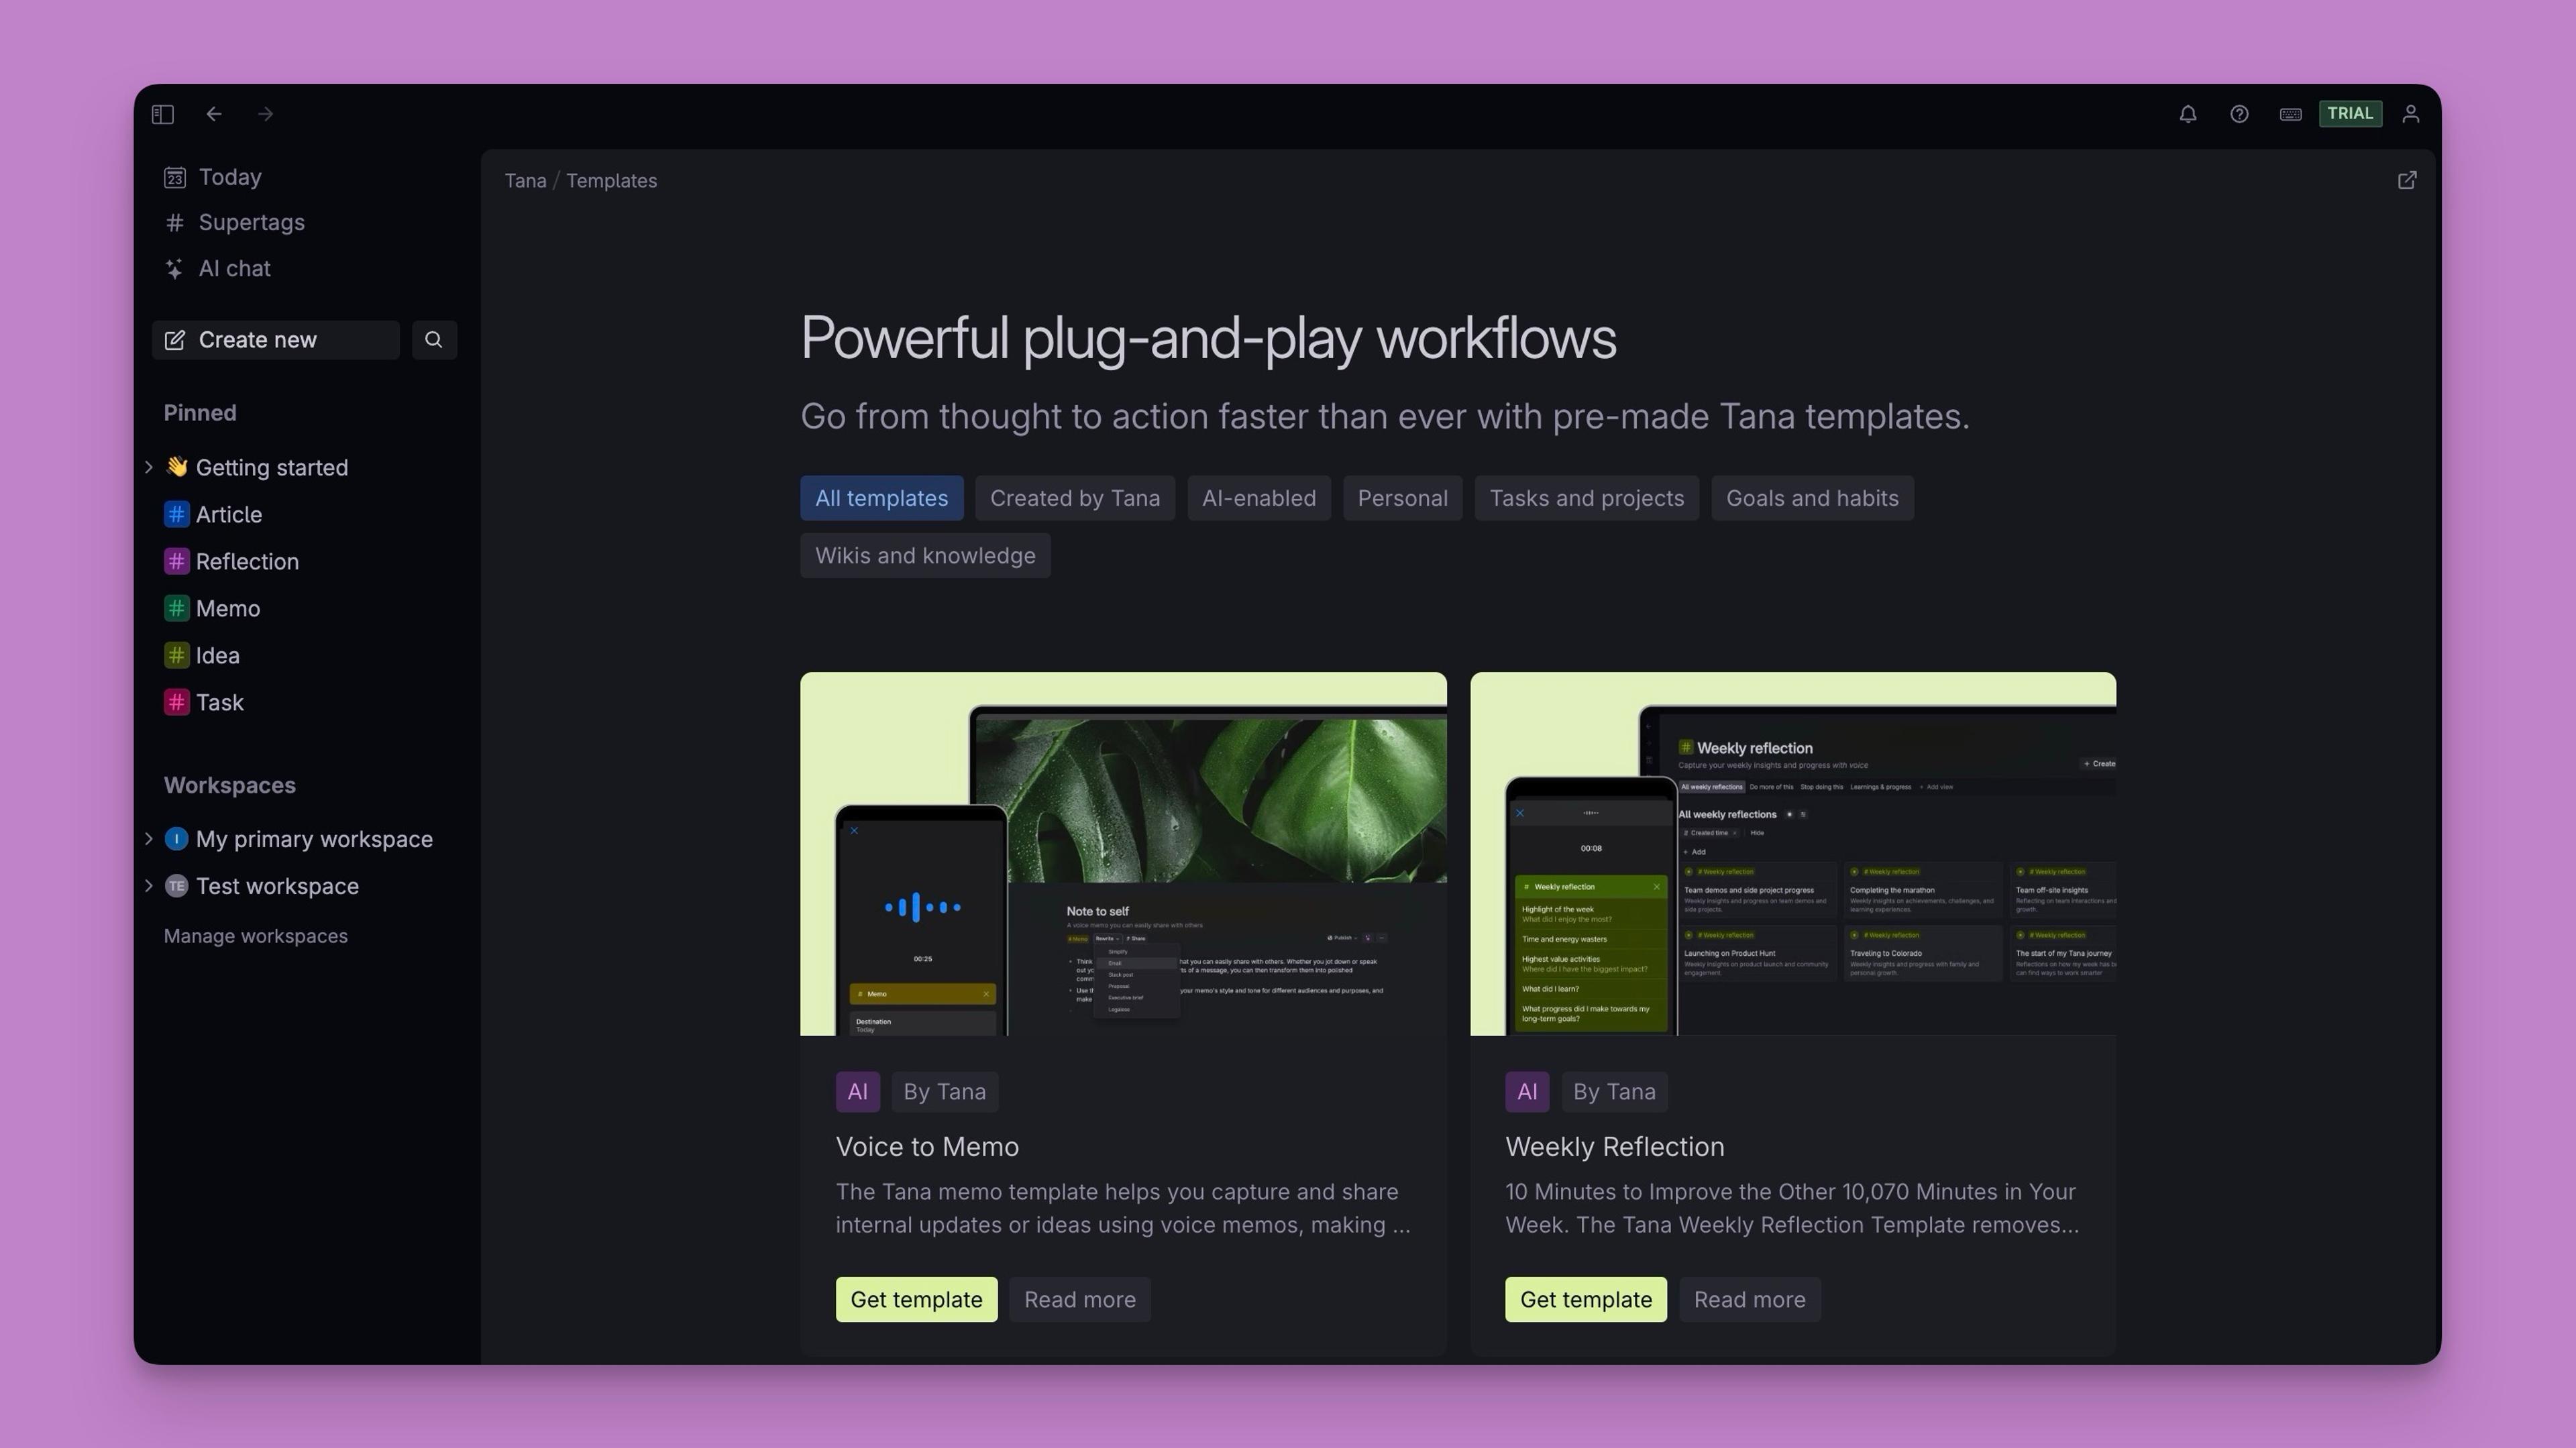Image resolution: width=2576 pixels, height=1448 pixels.
Task: Select the AI-enabled filter tab
Action: 1258,498
